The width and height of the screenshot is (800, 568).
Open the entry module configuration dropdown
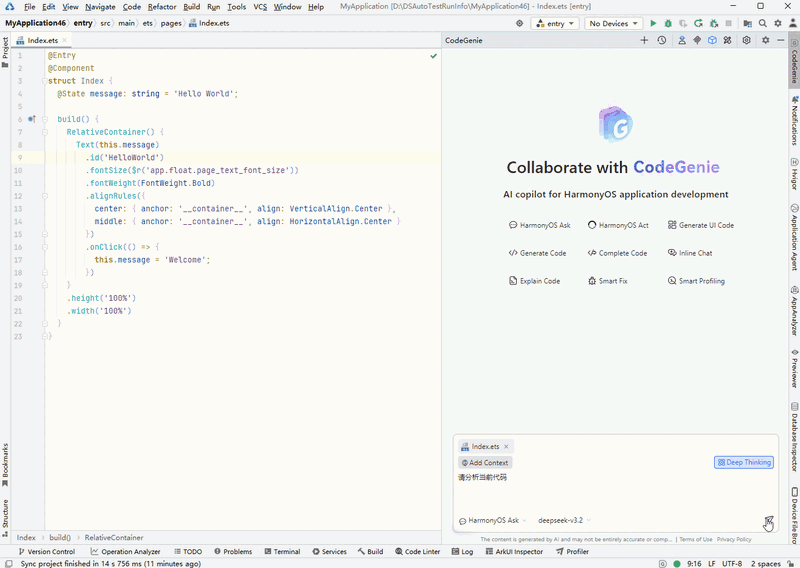[553, 23]
